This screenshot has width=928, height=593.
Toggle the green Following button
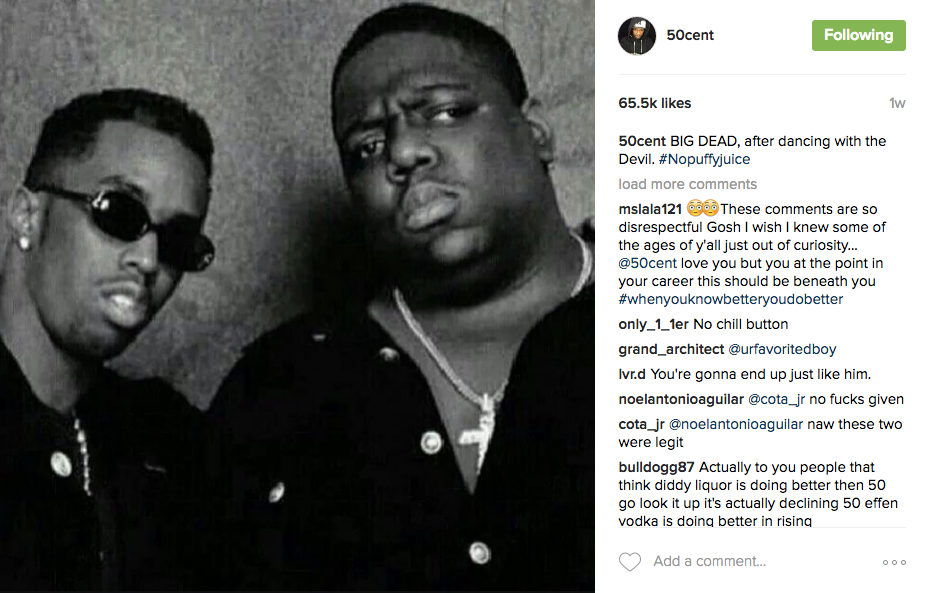pos(858,36)
